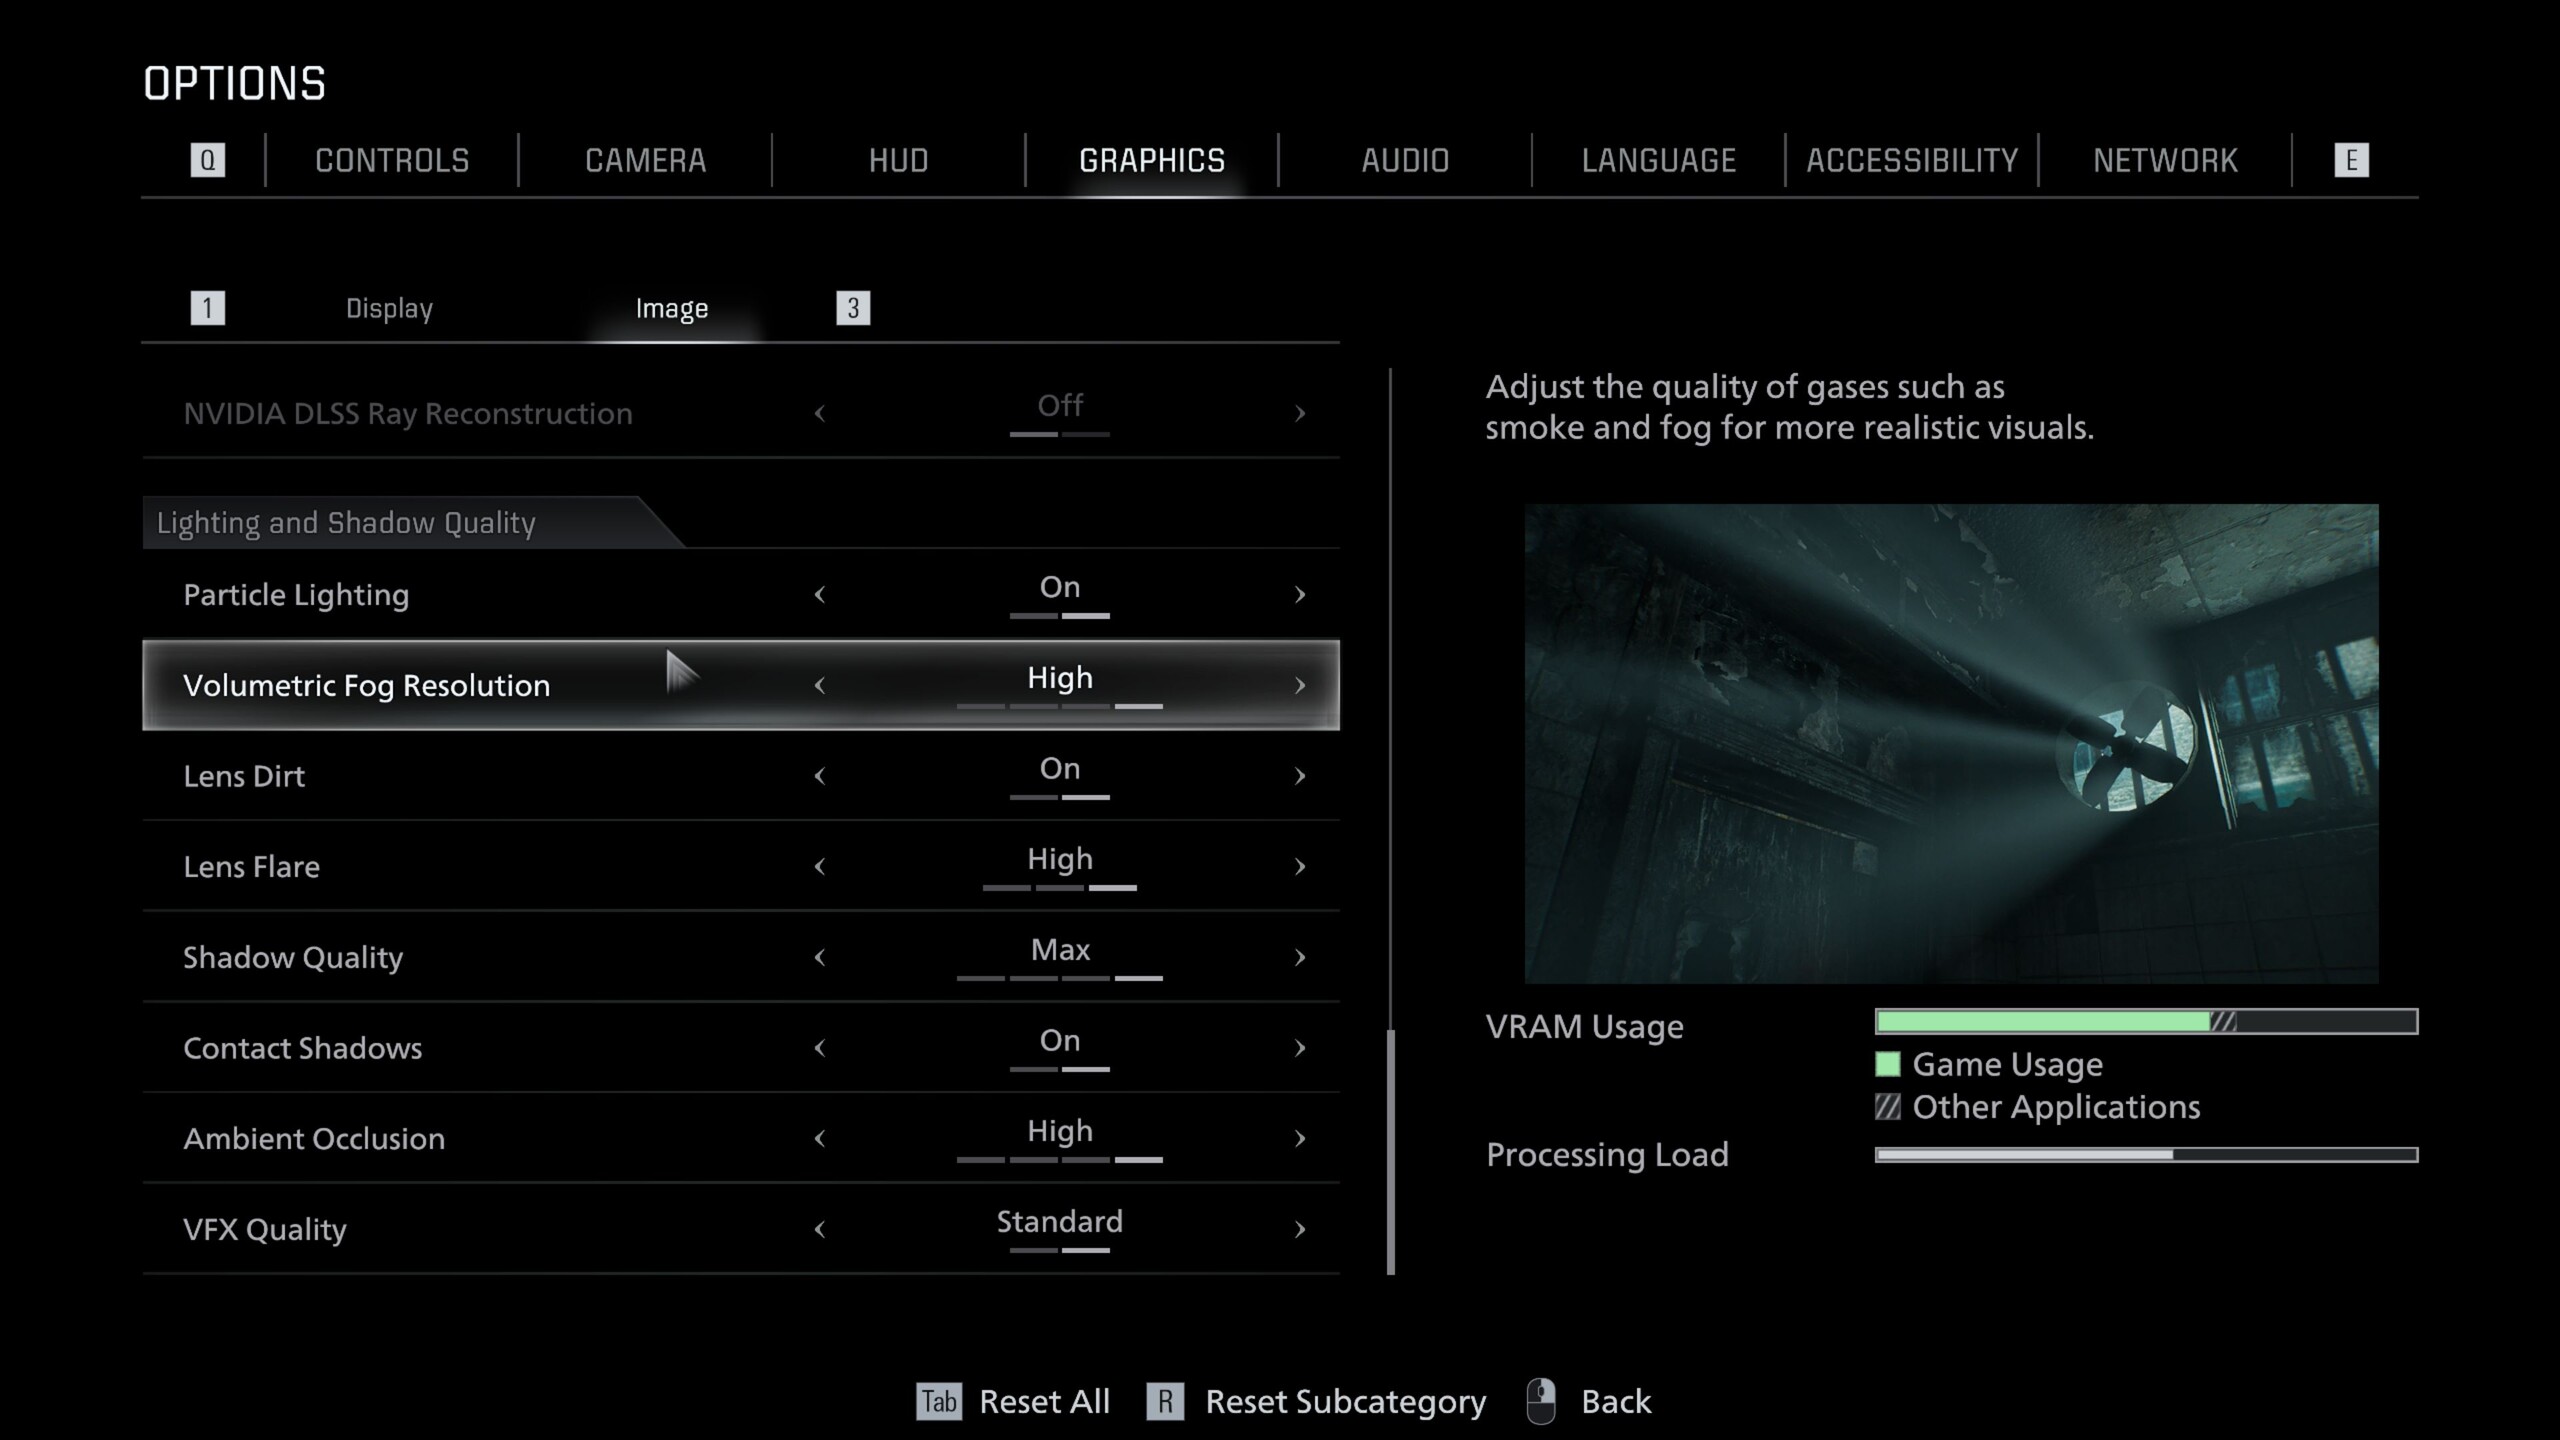Click the mouse icon next to Back
2560x1440 pixels.
[1541, 1401]
